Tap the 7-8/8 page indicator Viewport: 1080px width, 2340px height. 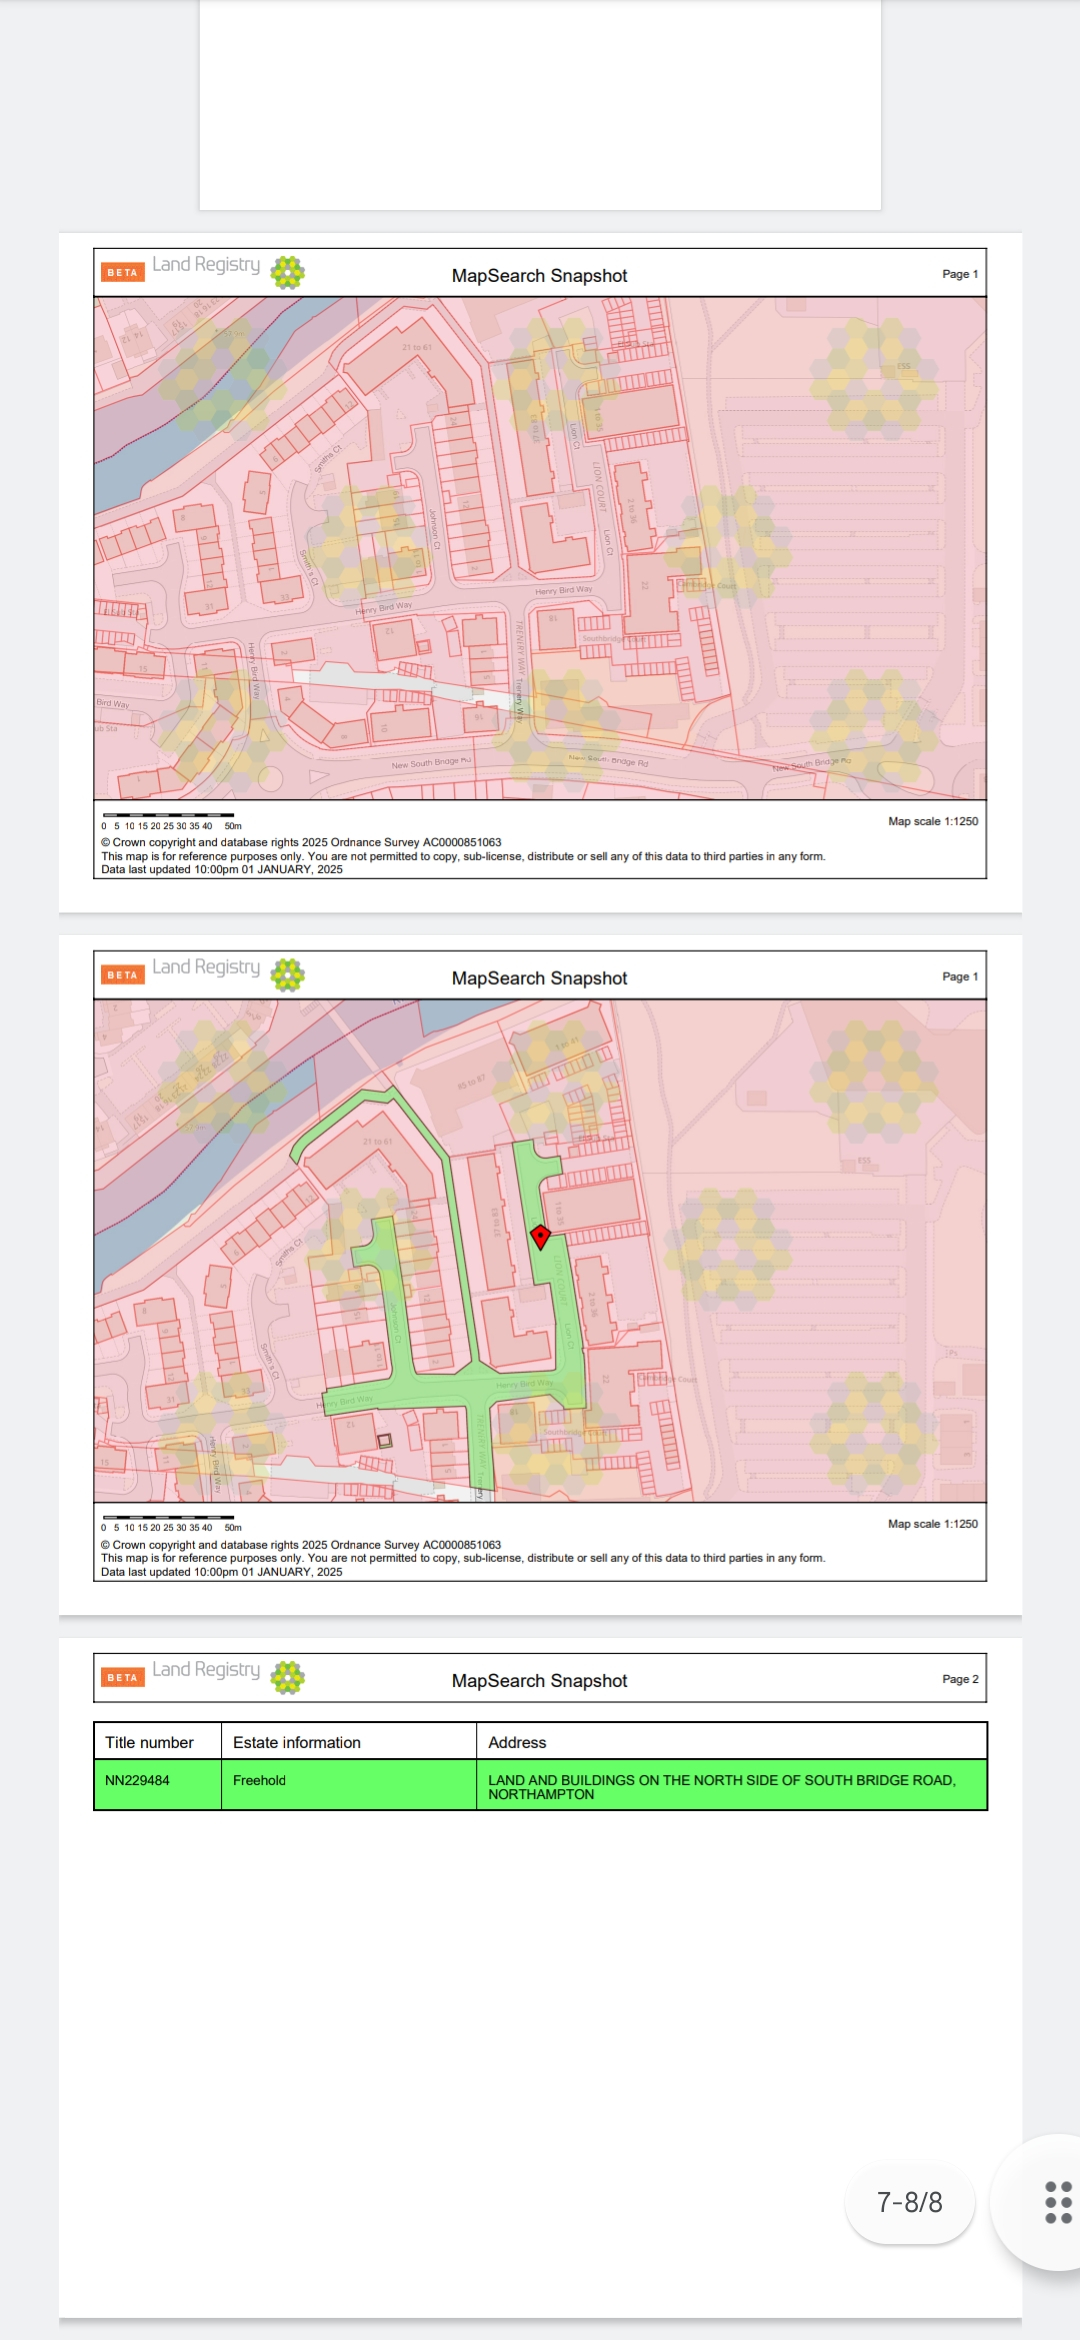tap(910, 2202)
